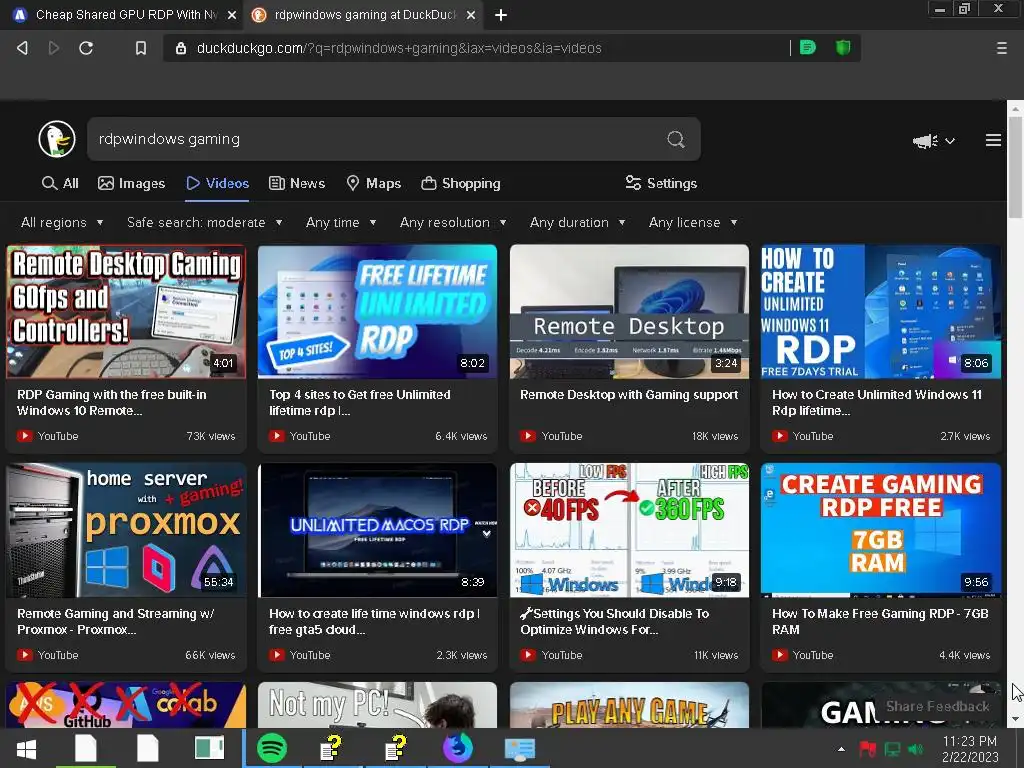Click title How To Make Free Gaming RDP - 7GB RAM
Viewport: 1024px width, 768px height.
click(x=880, y=621)
